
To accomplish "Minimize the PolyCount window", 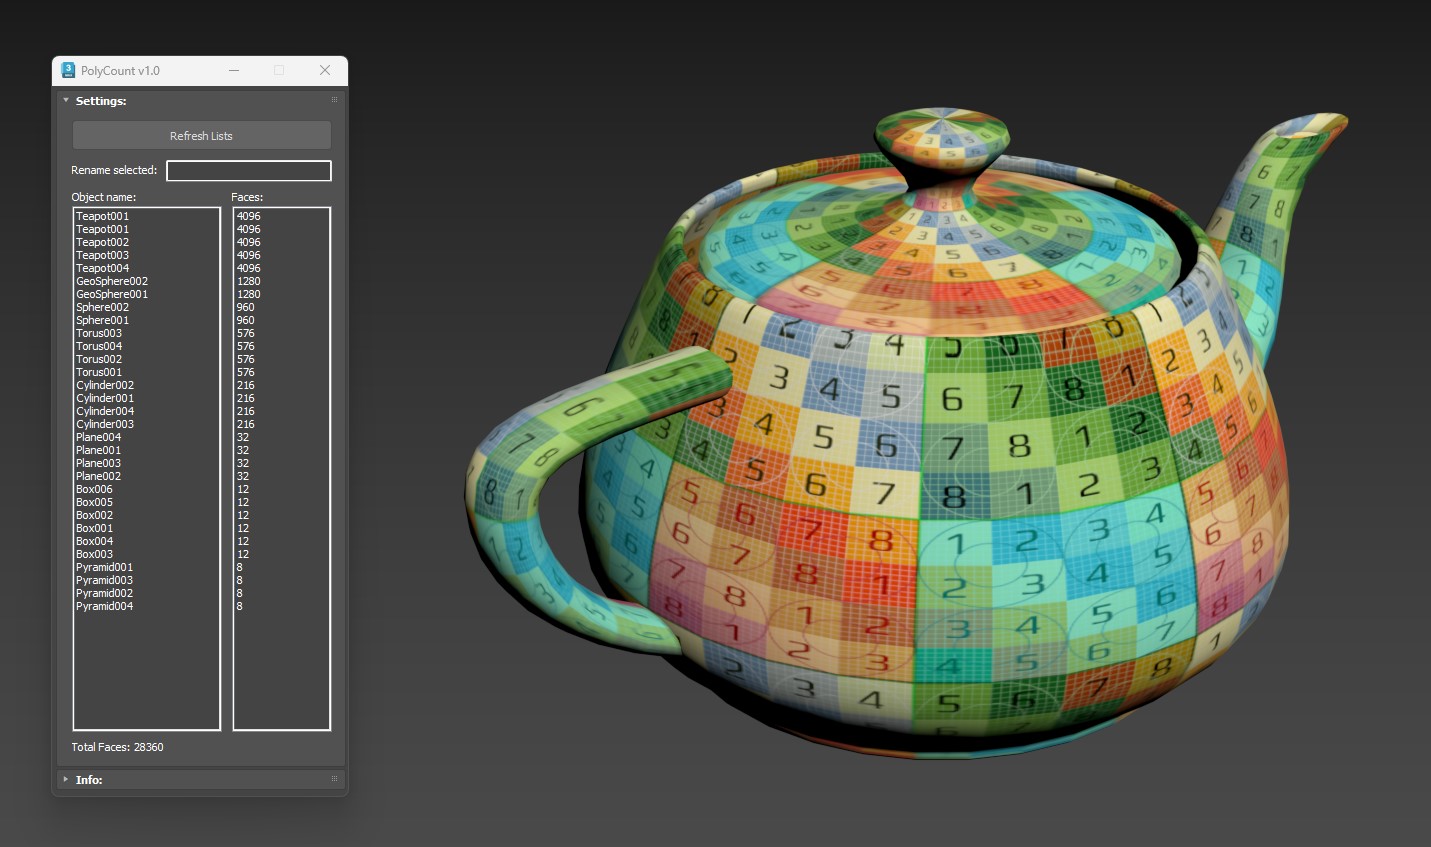I will (x=234, y=70).
